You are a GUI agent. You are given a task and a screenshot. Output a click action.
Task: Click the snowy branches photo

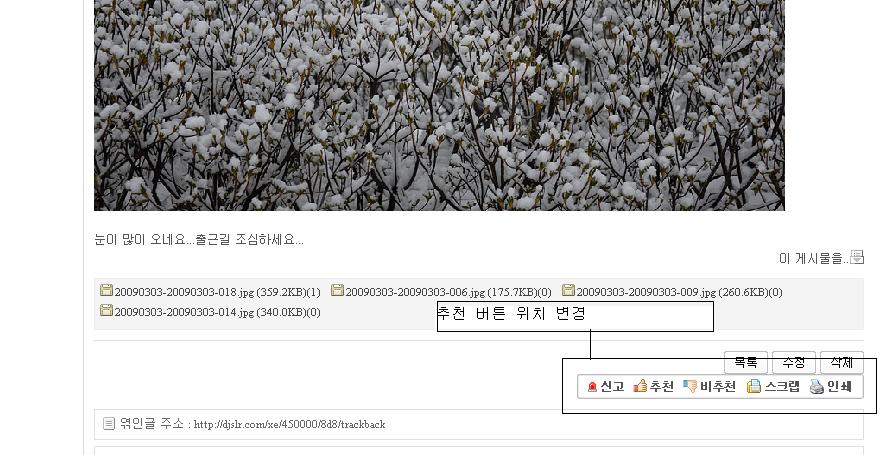click(439, 105)
